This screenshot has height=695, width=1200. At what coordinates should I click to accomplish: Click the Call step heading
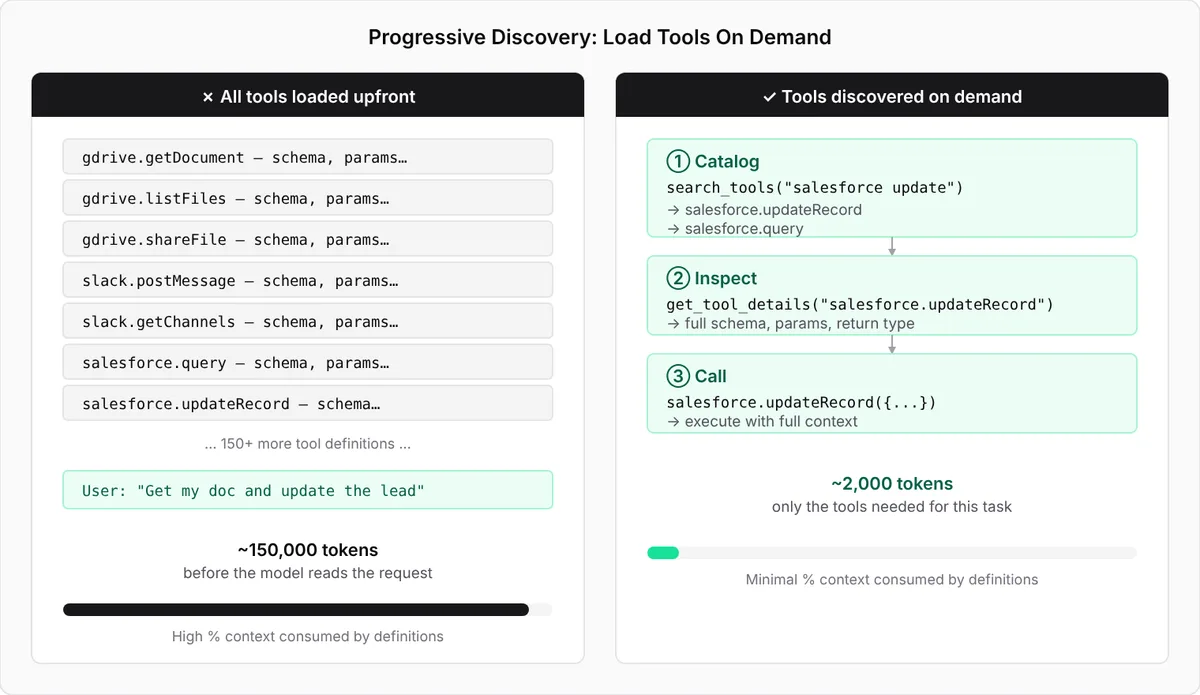[697, 376]
